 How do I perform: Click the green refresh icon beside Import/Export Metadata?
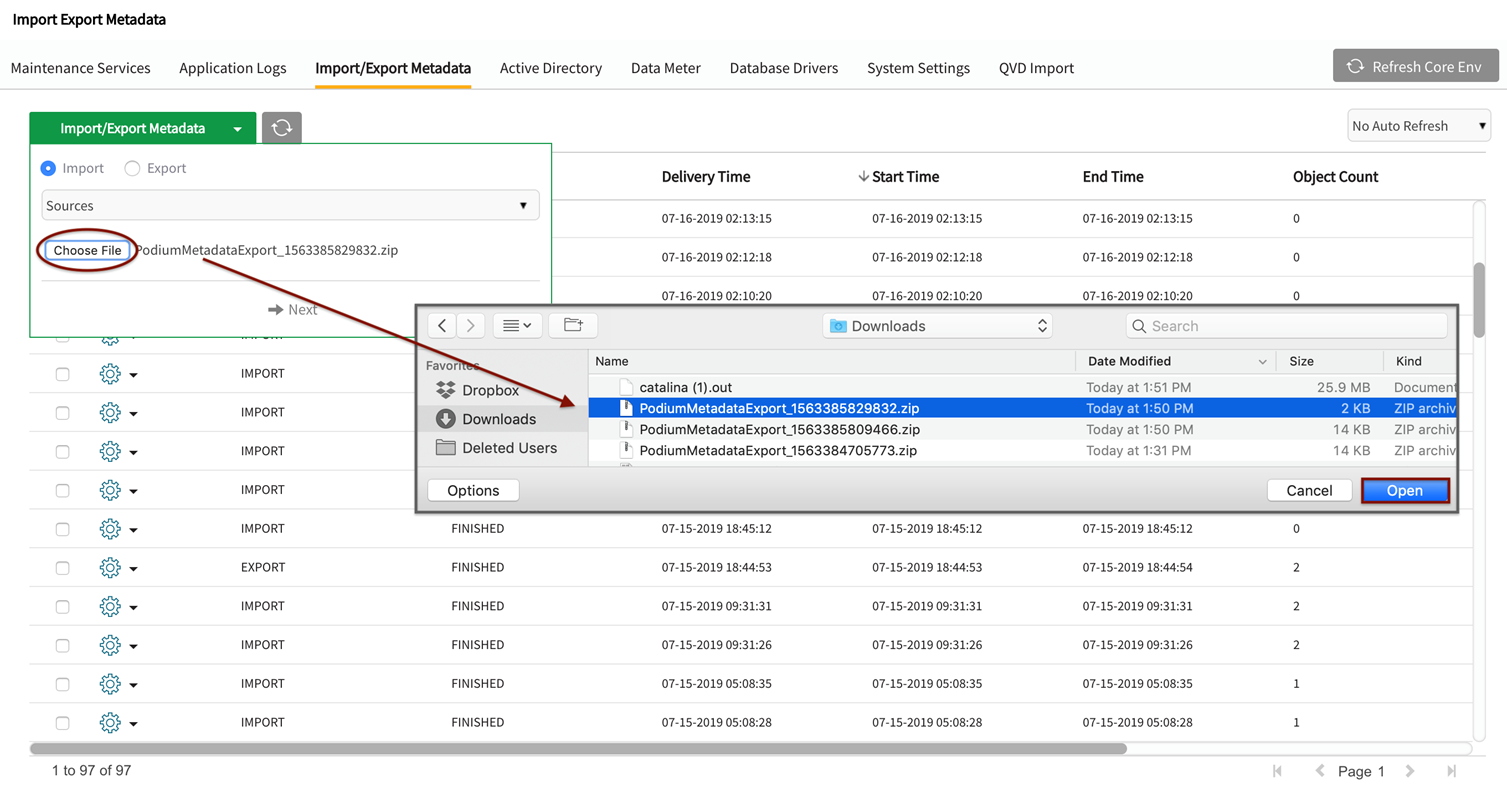click(x=282, y=128)
